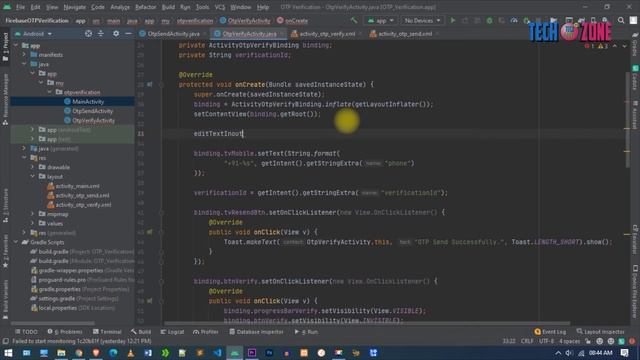
Task: Open the bottom Run tool window
Action: pos(306,332)
